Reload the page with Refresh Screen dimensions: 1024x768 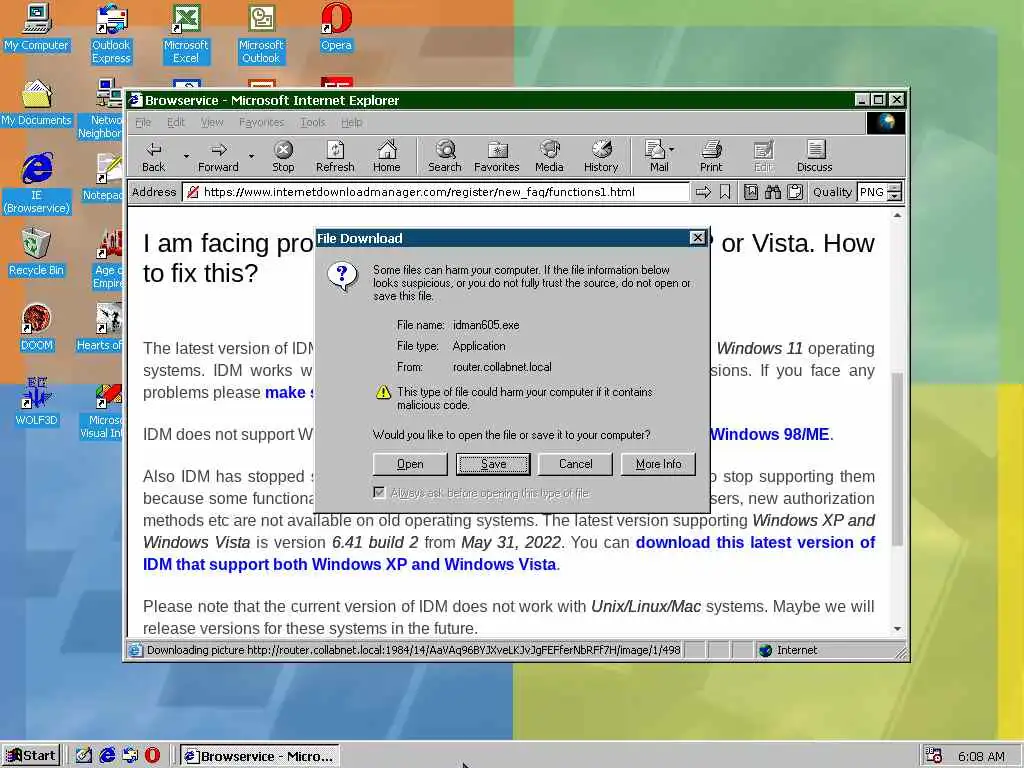[335, 157]
